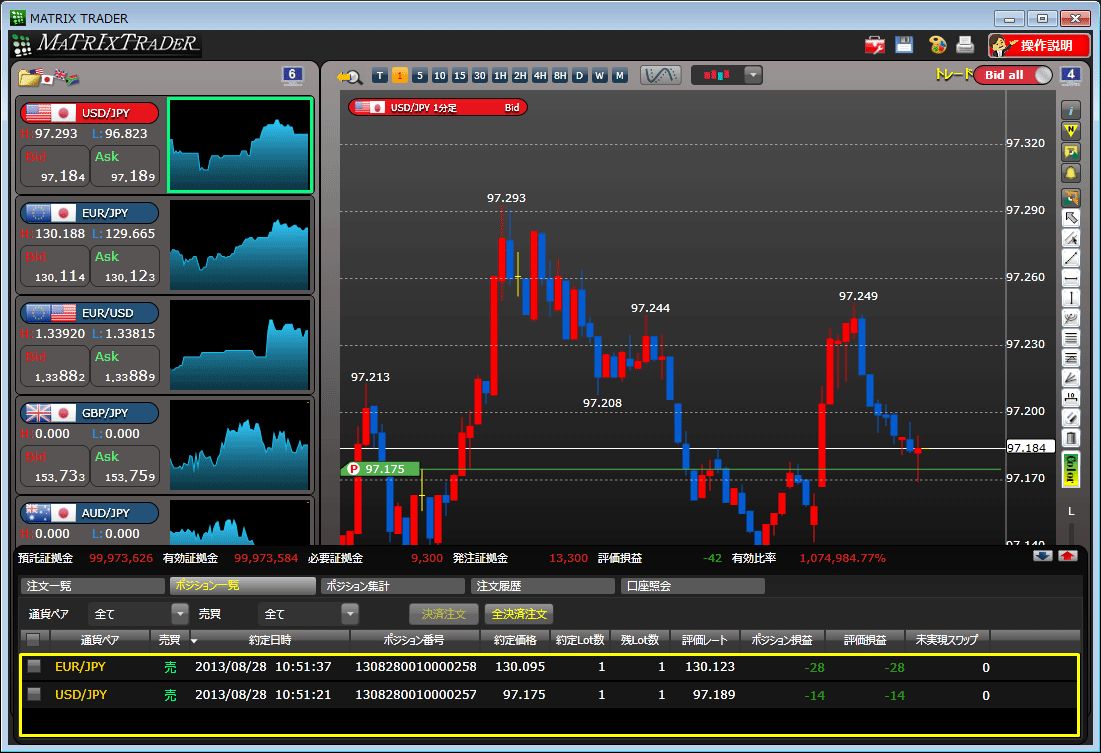This screenshot has width=1101, height=753.
Task: Click the zoom back magnifier icon
Action: [x=349, y=76]
